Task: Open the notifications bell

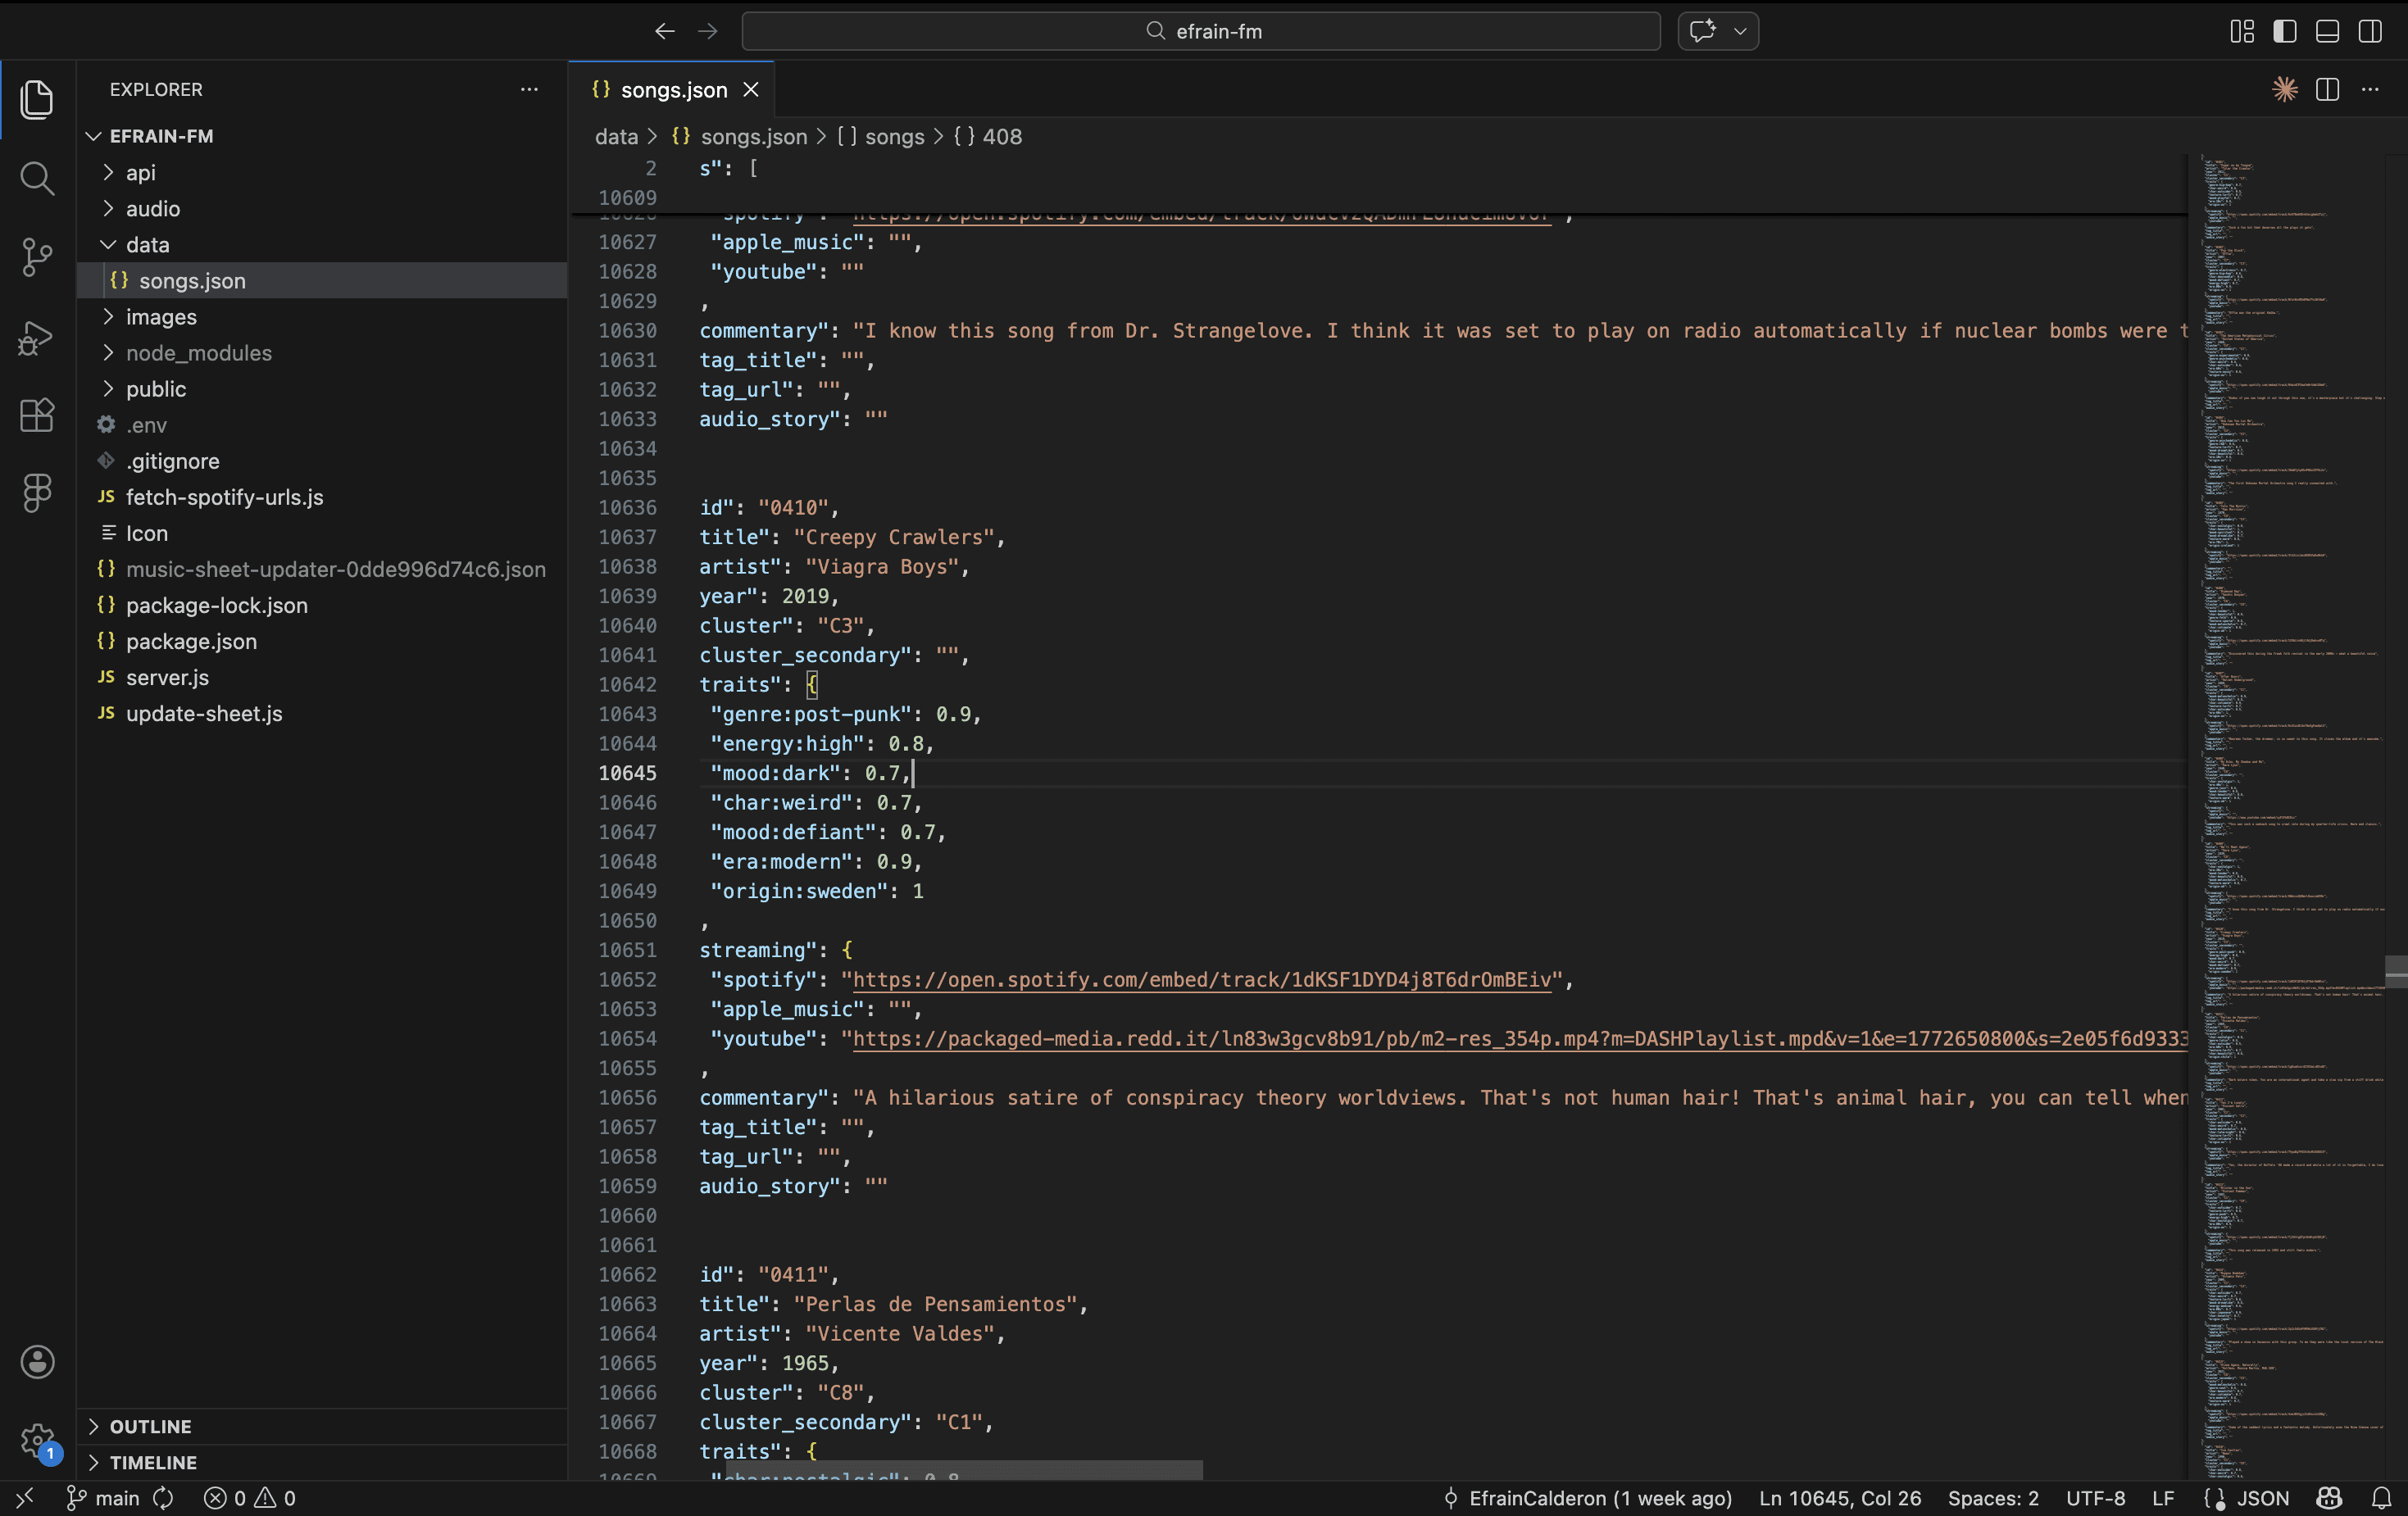Action: click(2381, 1497)
